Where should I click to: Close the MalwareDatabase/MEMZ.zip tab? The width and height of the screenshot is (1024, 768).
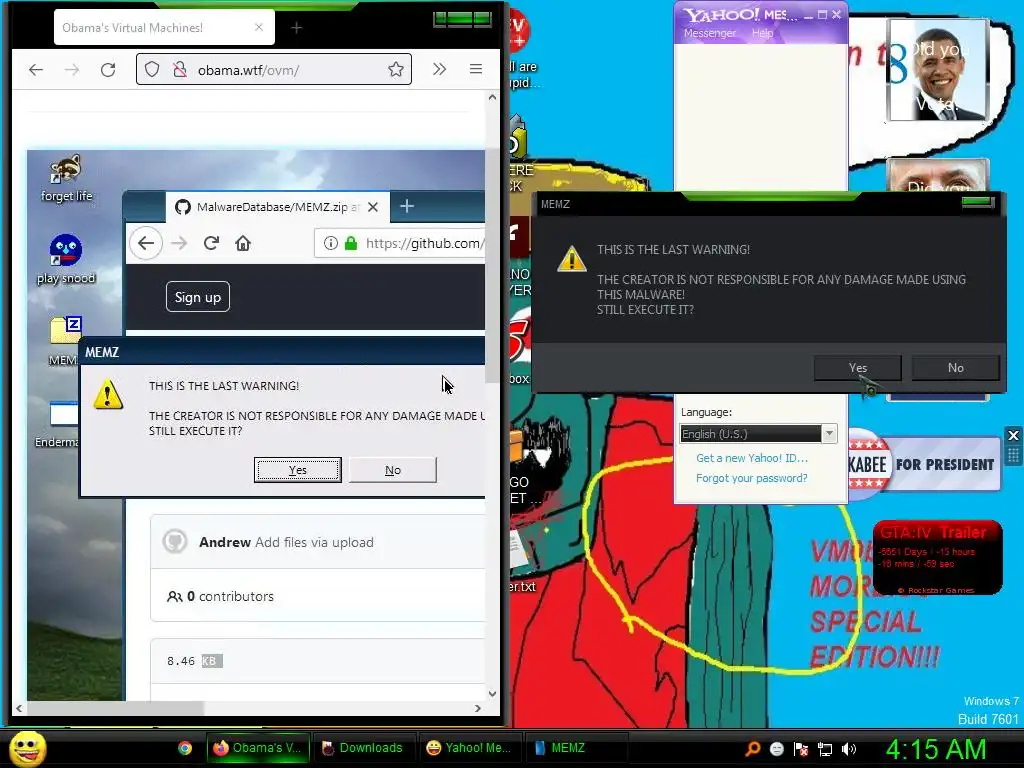(x=373, y=207)
